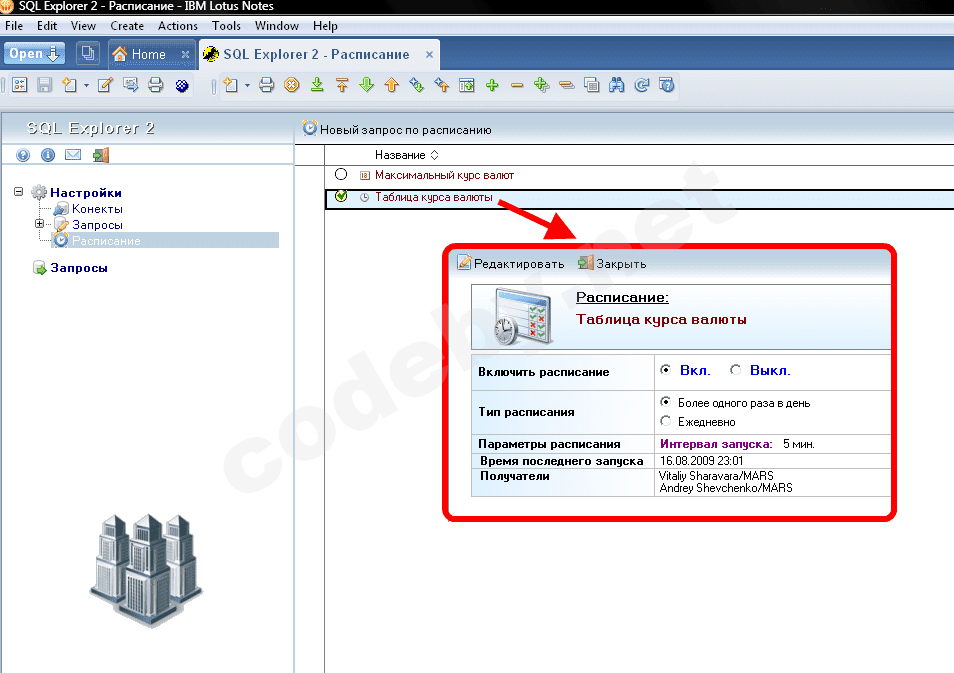Click the Редактировать button

coord(511,263)
